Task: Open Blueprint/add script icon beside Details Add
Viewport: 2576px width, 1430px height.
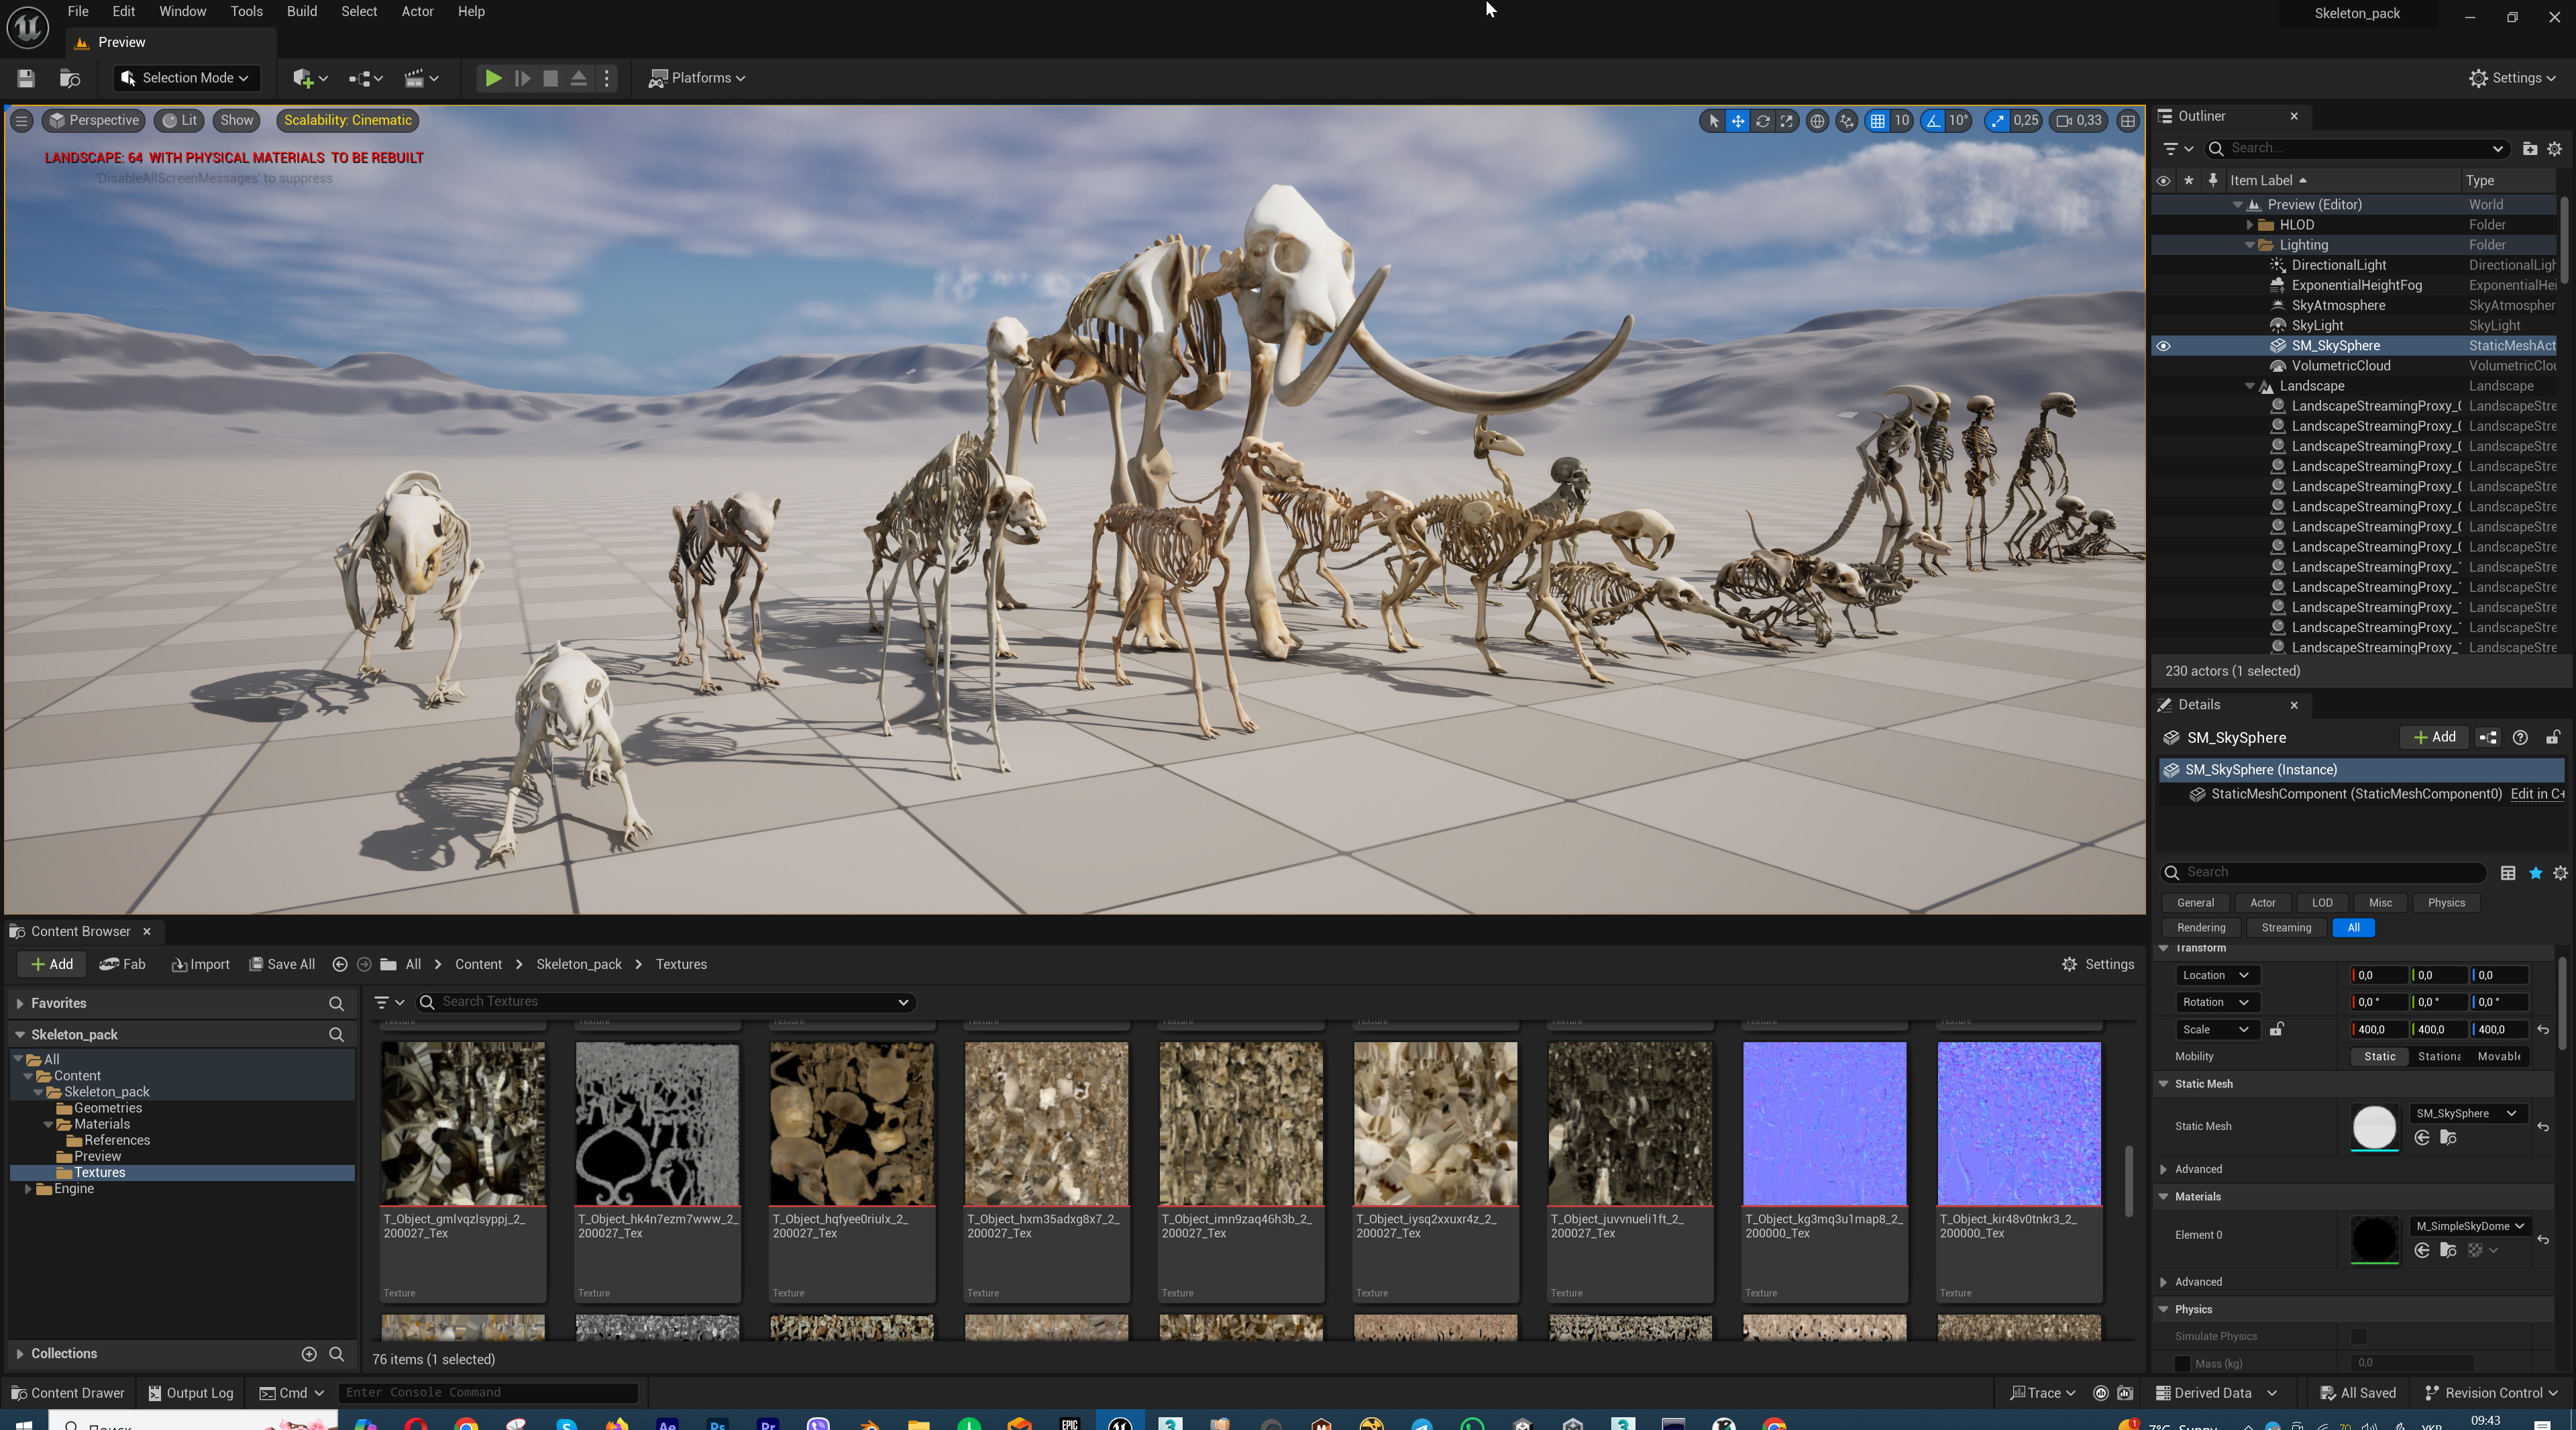Action: point(2487,737)
